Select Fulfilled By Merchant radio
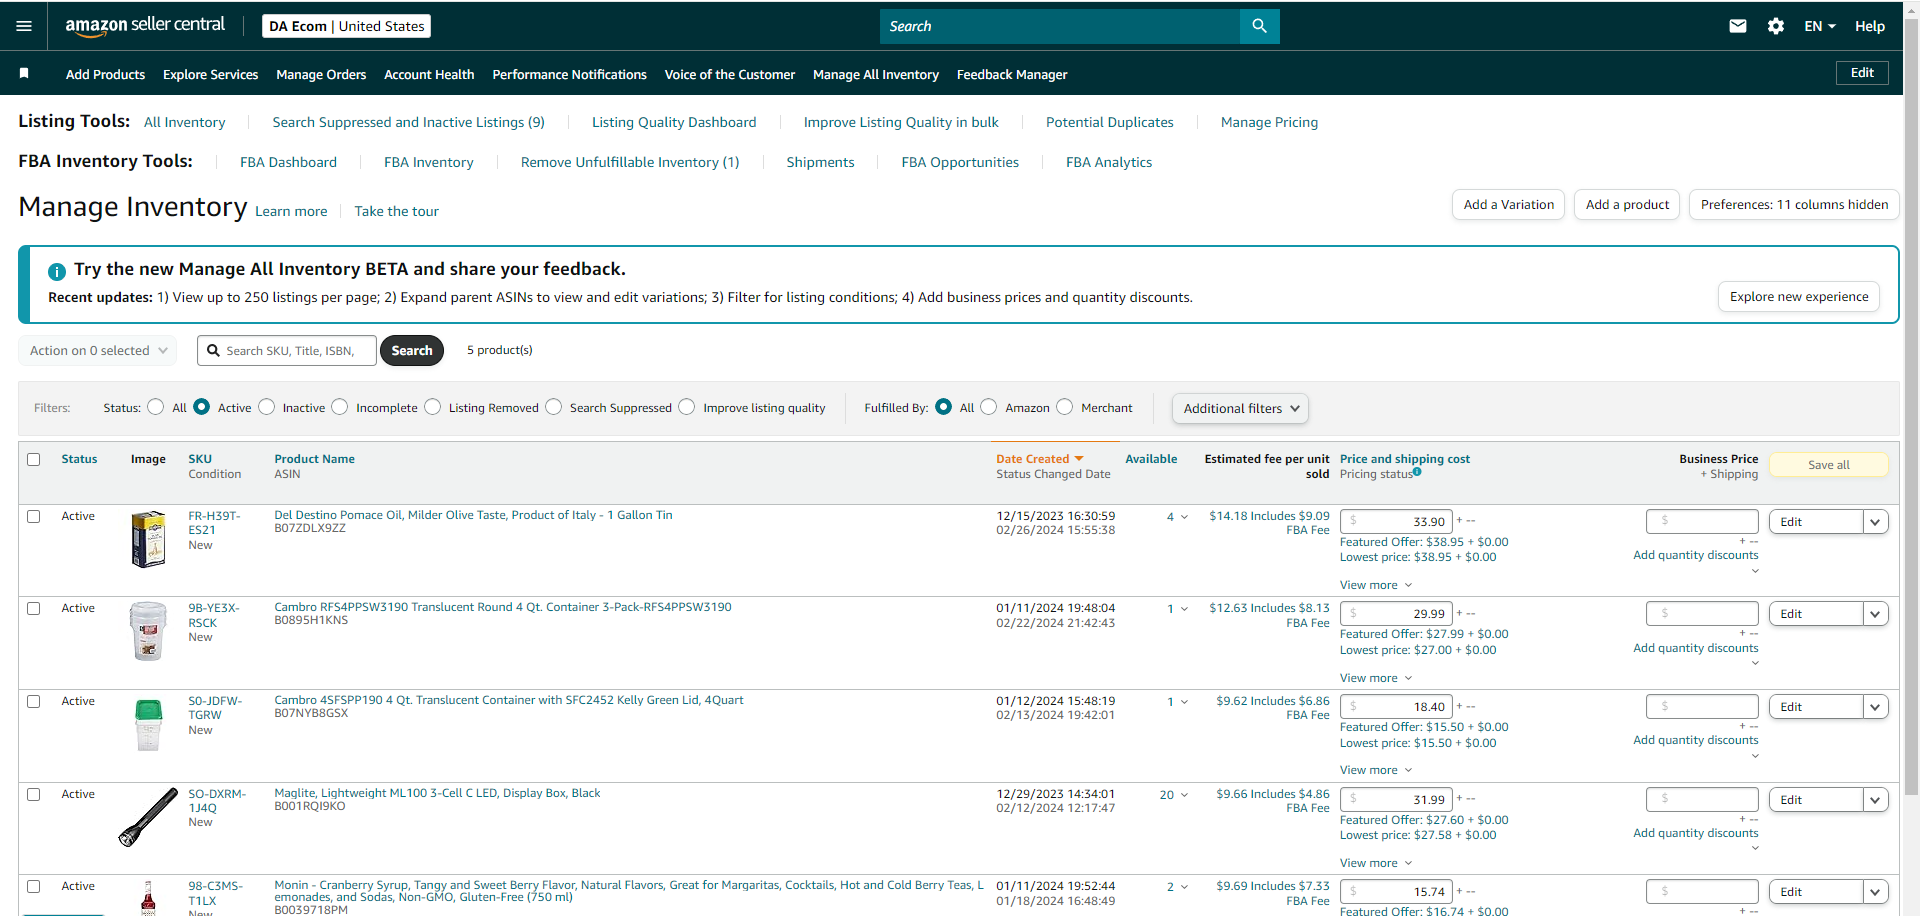Viewport: 1920px width, 916px height. 1064,407
